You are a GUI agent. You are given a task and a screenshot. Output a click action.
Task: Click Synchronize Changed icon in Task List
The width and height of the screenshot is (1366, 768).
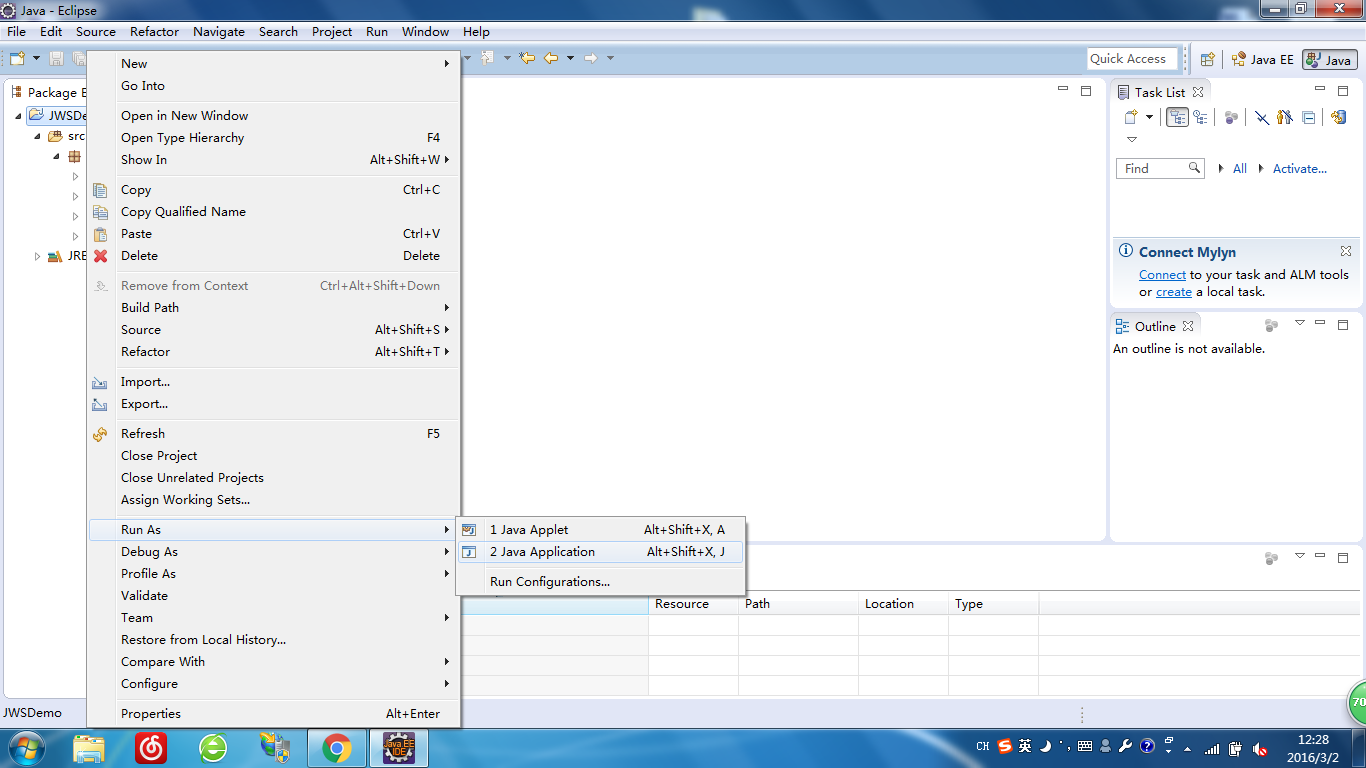pyautogui.click(x=1339, y=117)
